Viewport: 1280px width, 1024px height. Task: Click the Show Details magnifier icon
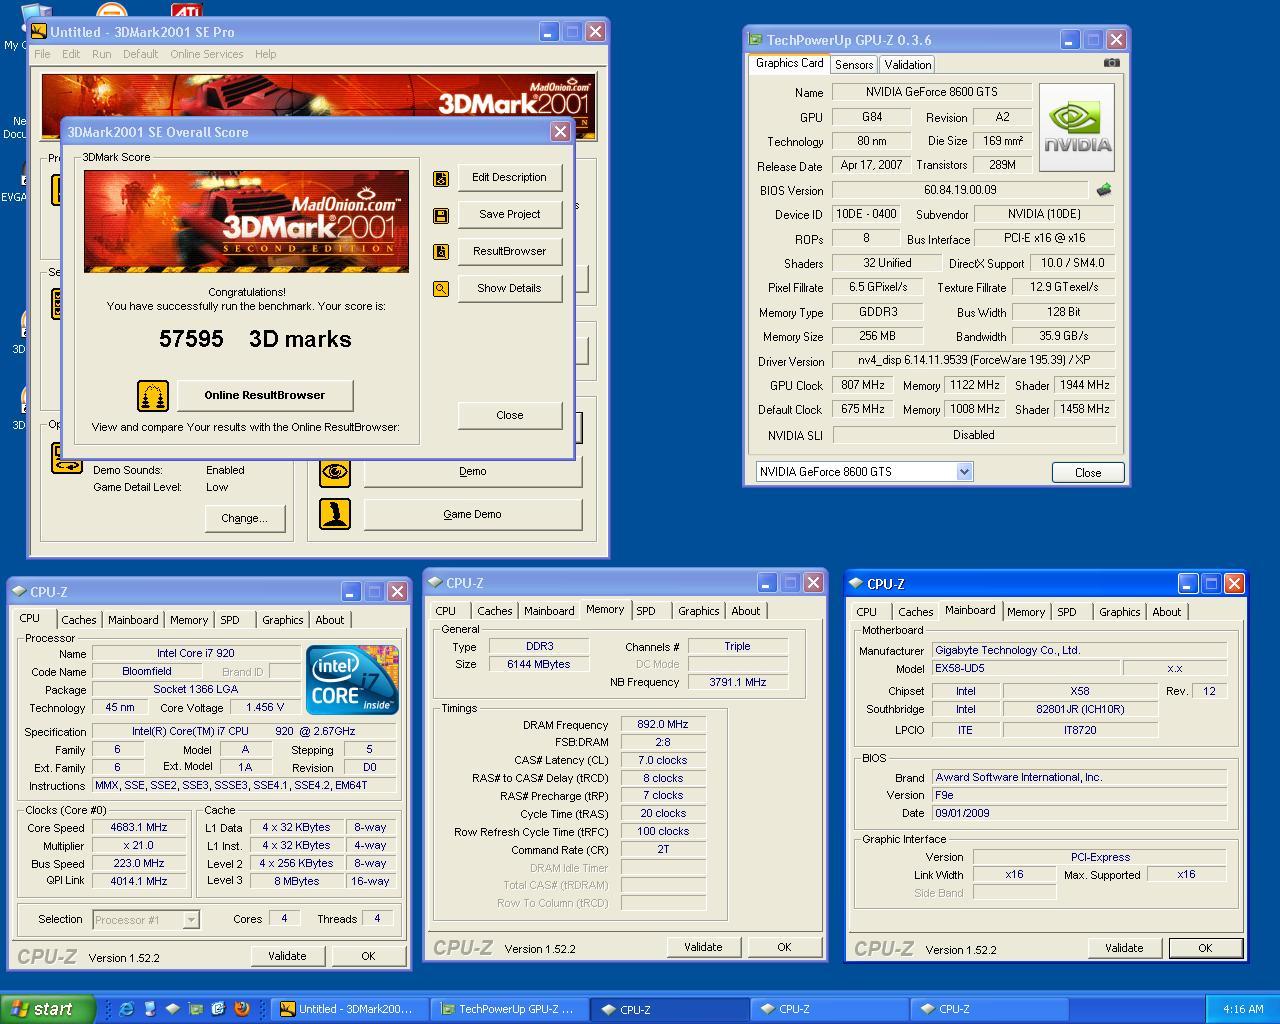(x=441, y=289)
